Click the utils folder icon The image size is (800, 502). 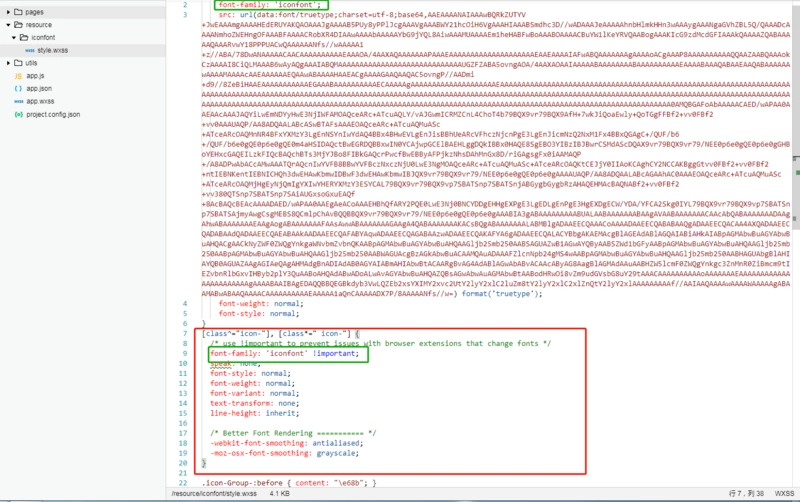[x=18, y=63]
